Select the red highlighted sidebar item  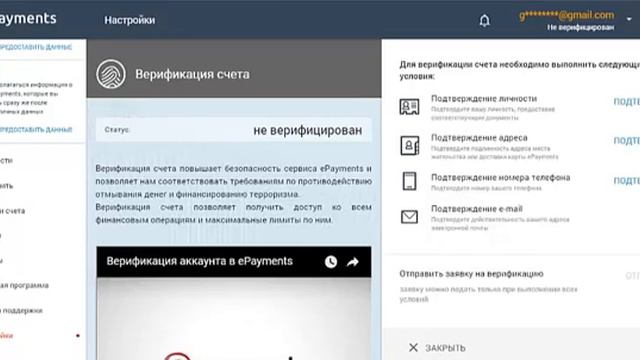[x=7, y=336]
